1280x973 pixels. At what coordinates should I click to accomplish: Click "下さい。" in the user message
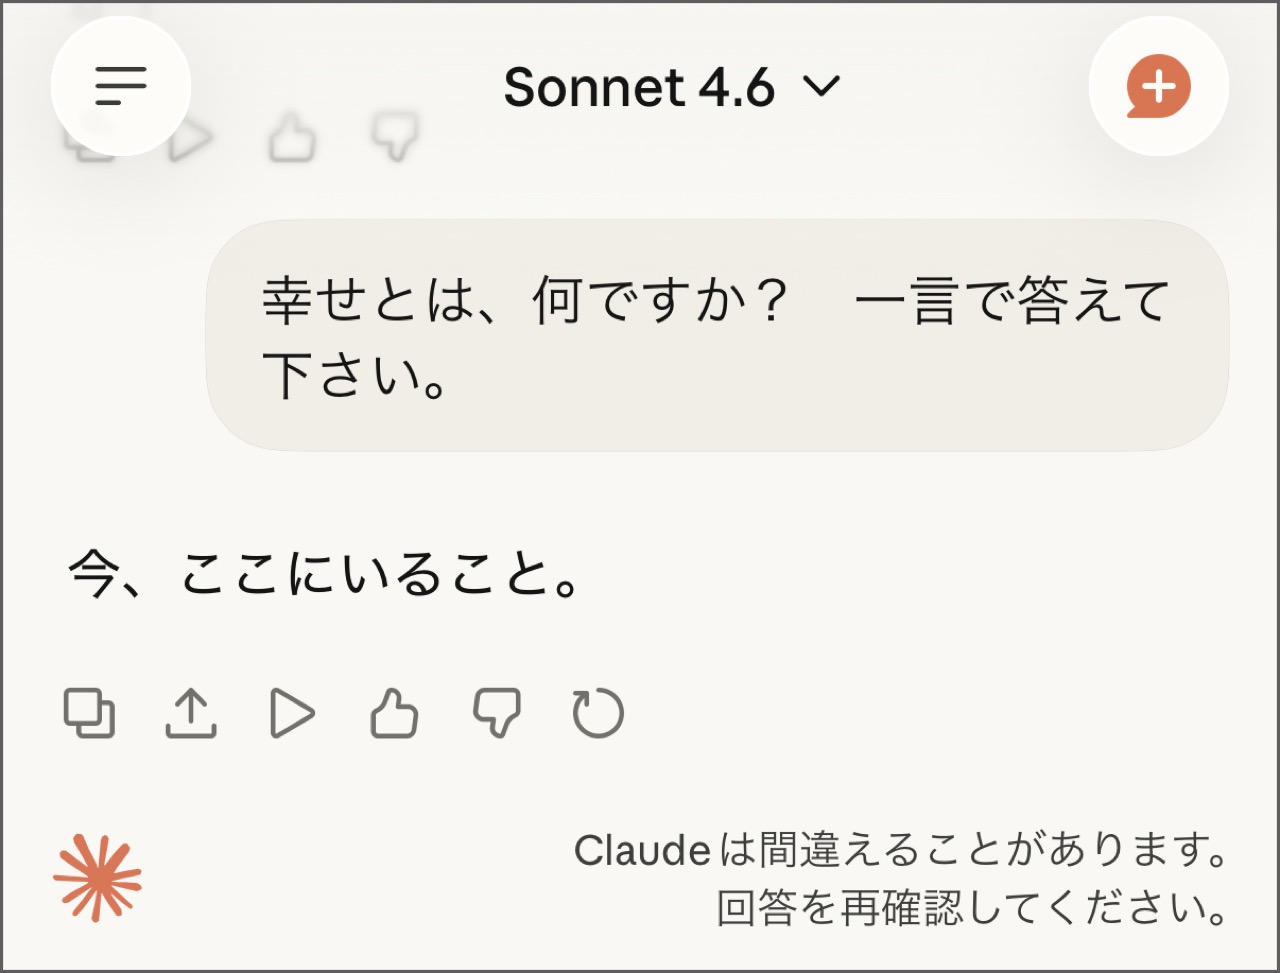(x=355, y=376)
